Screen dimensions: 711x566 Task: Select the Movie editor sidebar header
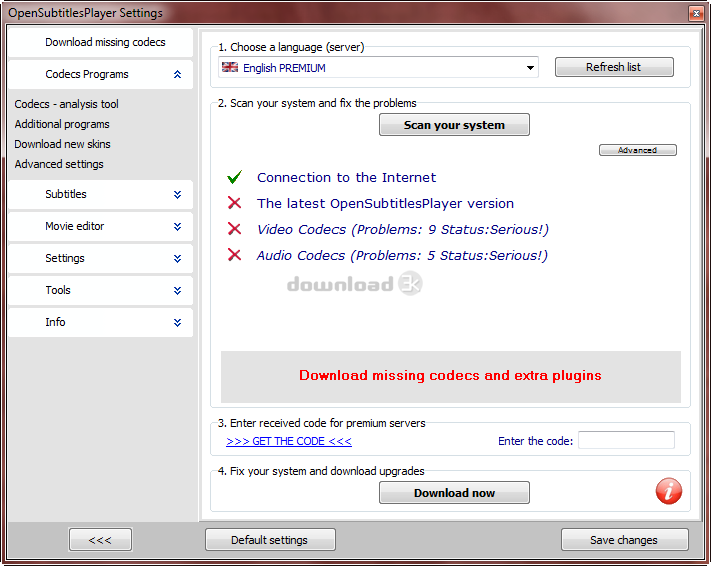tap(101, 226)
